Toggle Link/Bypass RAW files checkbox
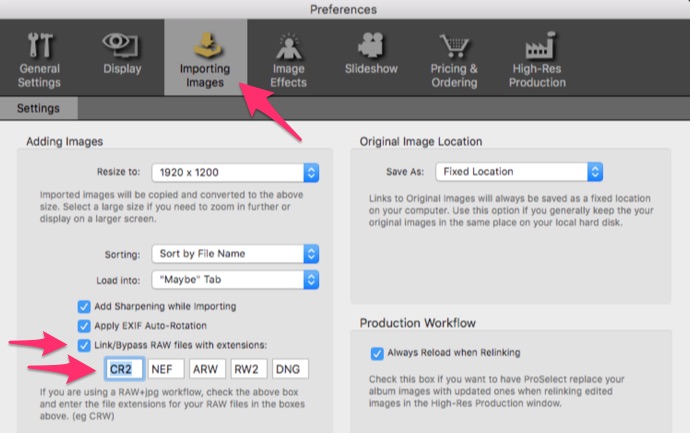This screenshot has height=433, width=690. [x=84, y=345]
